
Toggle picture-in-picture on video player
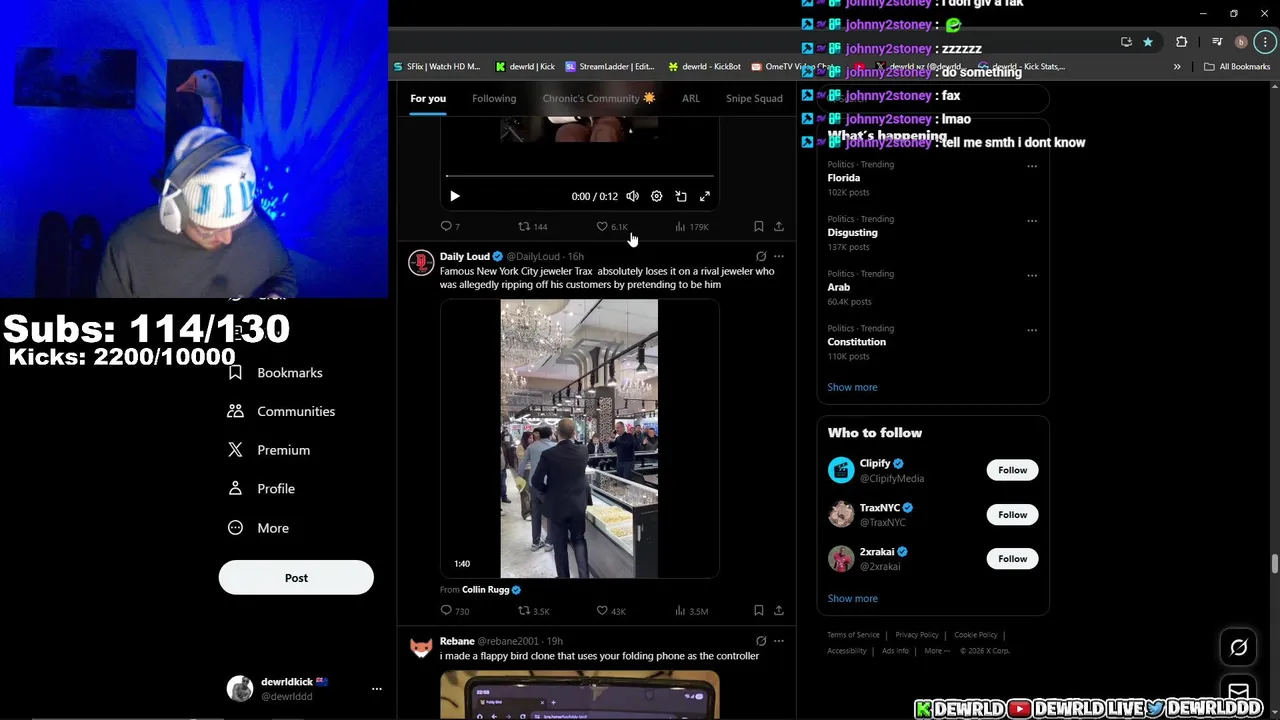pyautogui.click(x=681, y=196)
